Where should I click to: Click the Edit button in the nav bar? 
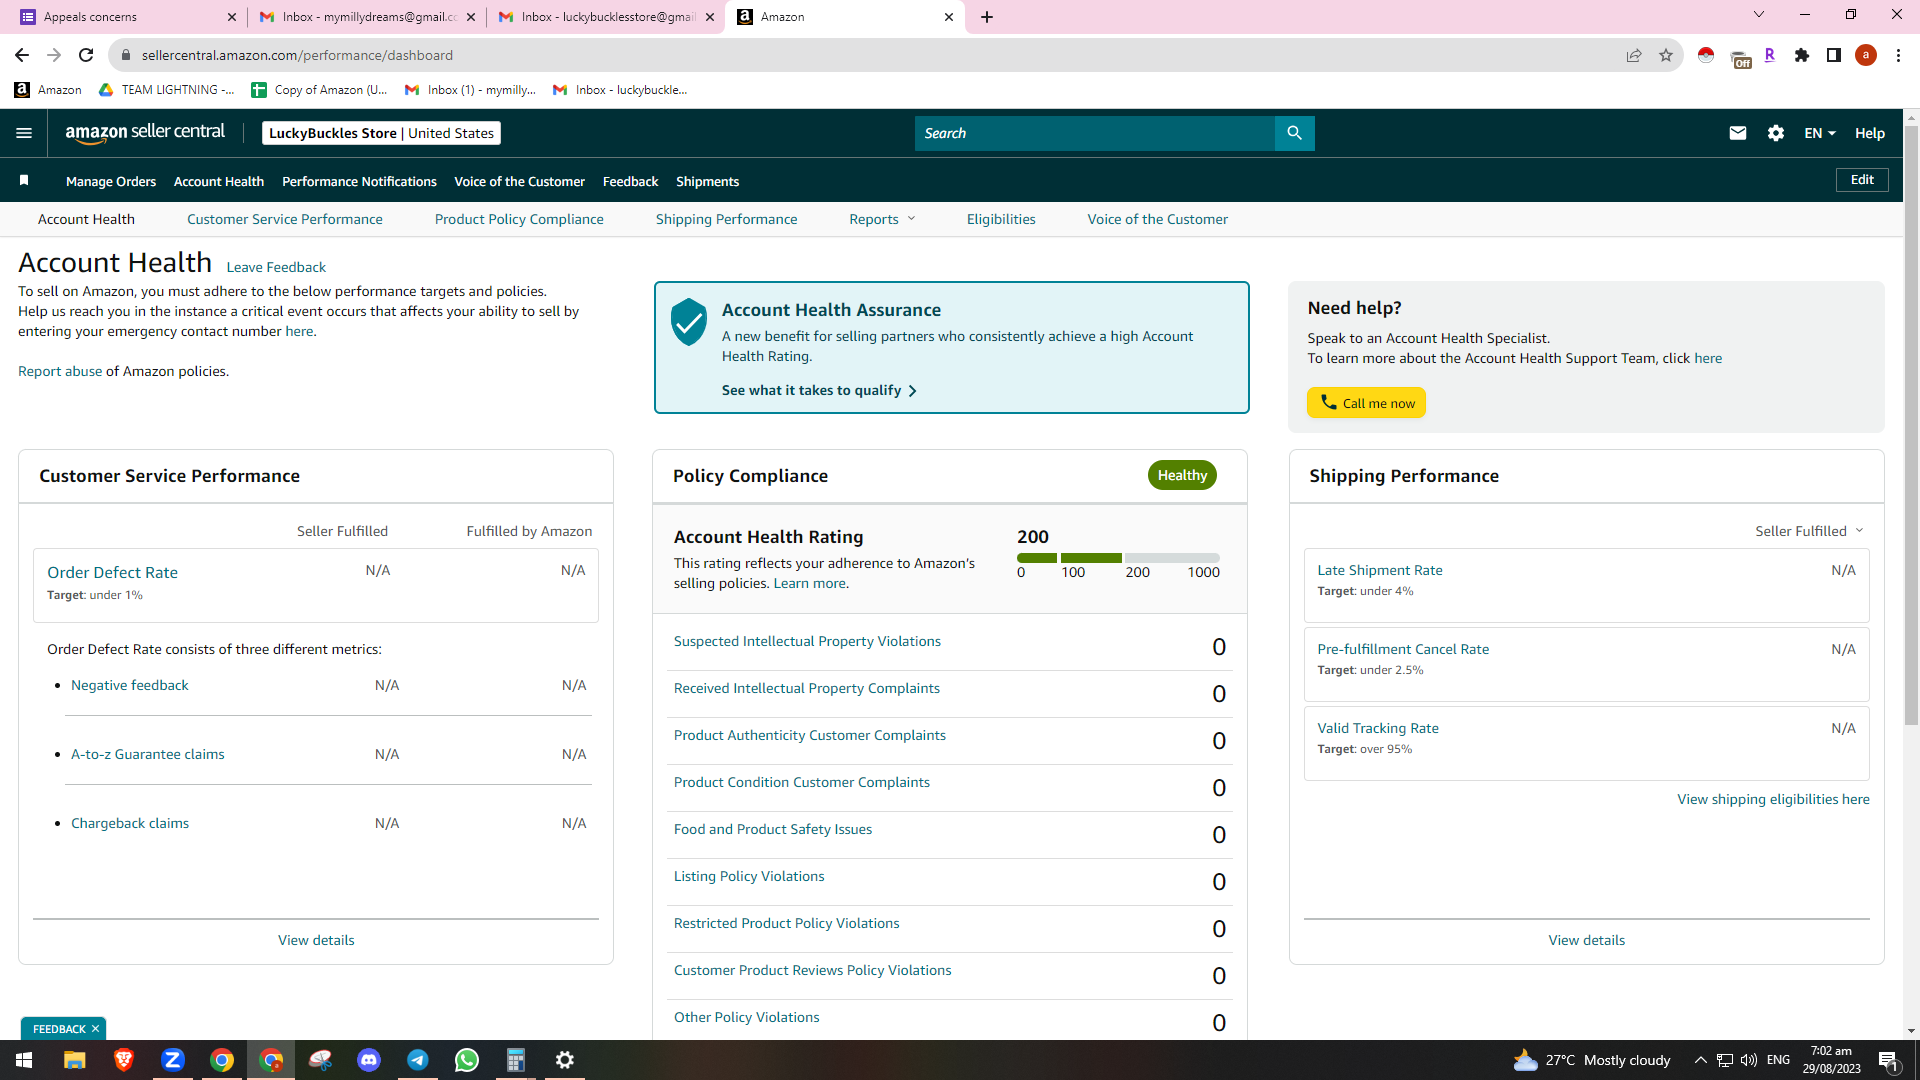coord(1862,180)
